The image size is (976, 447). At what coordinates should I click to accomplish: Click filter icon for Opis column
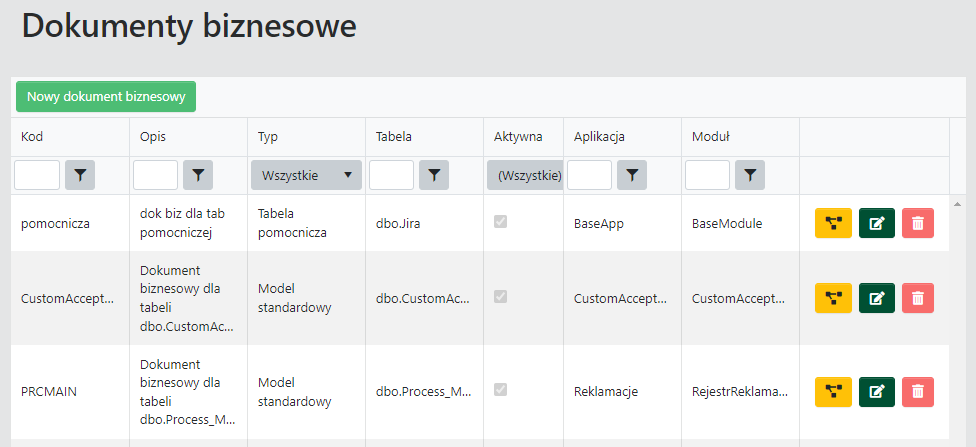(198, 175)
